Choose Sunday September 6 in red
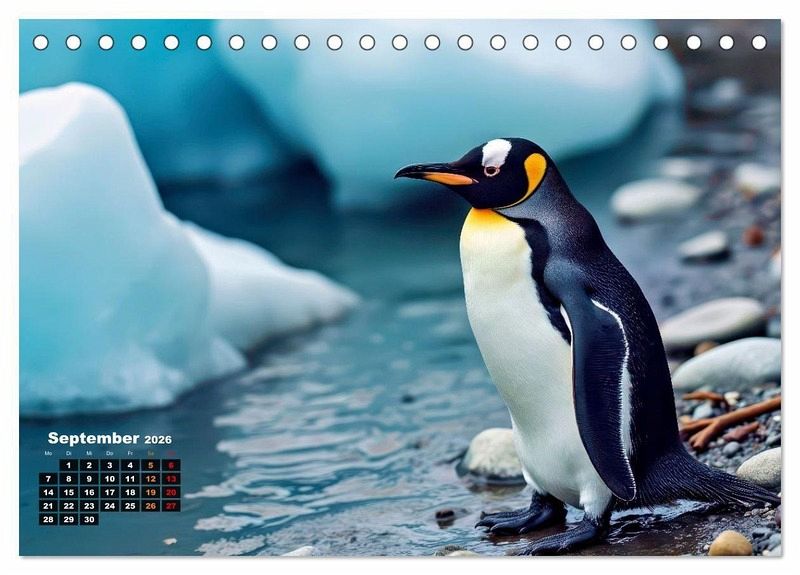Viewport: 800px width, 575px height. point(171,465)
